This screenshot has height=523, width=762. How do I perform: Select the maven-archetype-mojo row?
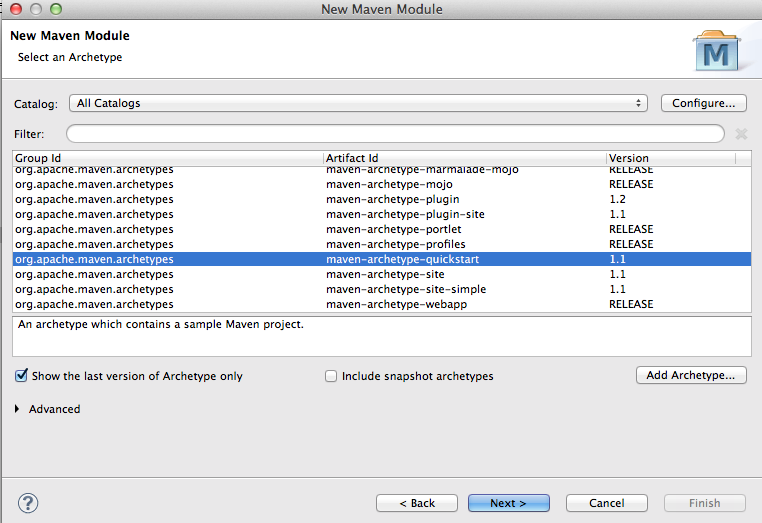tap(382, 184)
